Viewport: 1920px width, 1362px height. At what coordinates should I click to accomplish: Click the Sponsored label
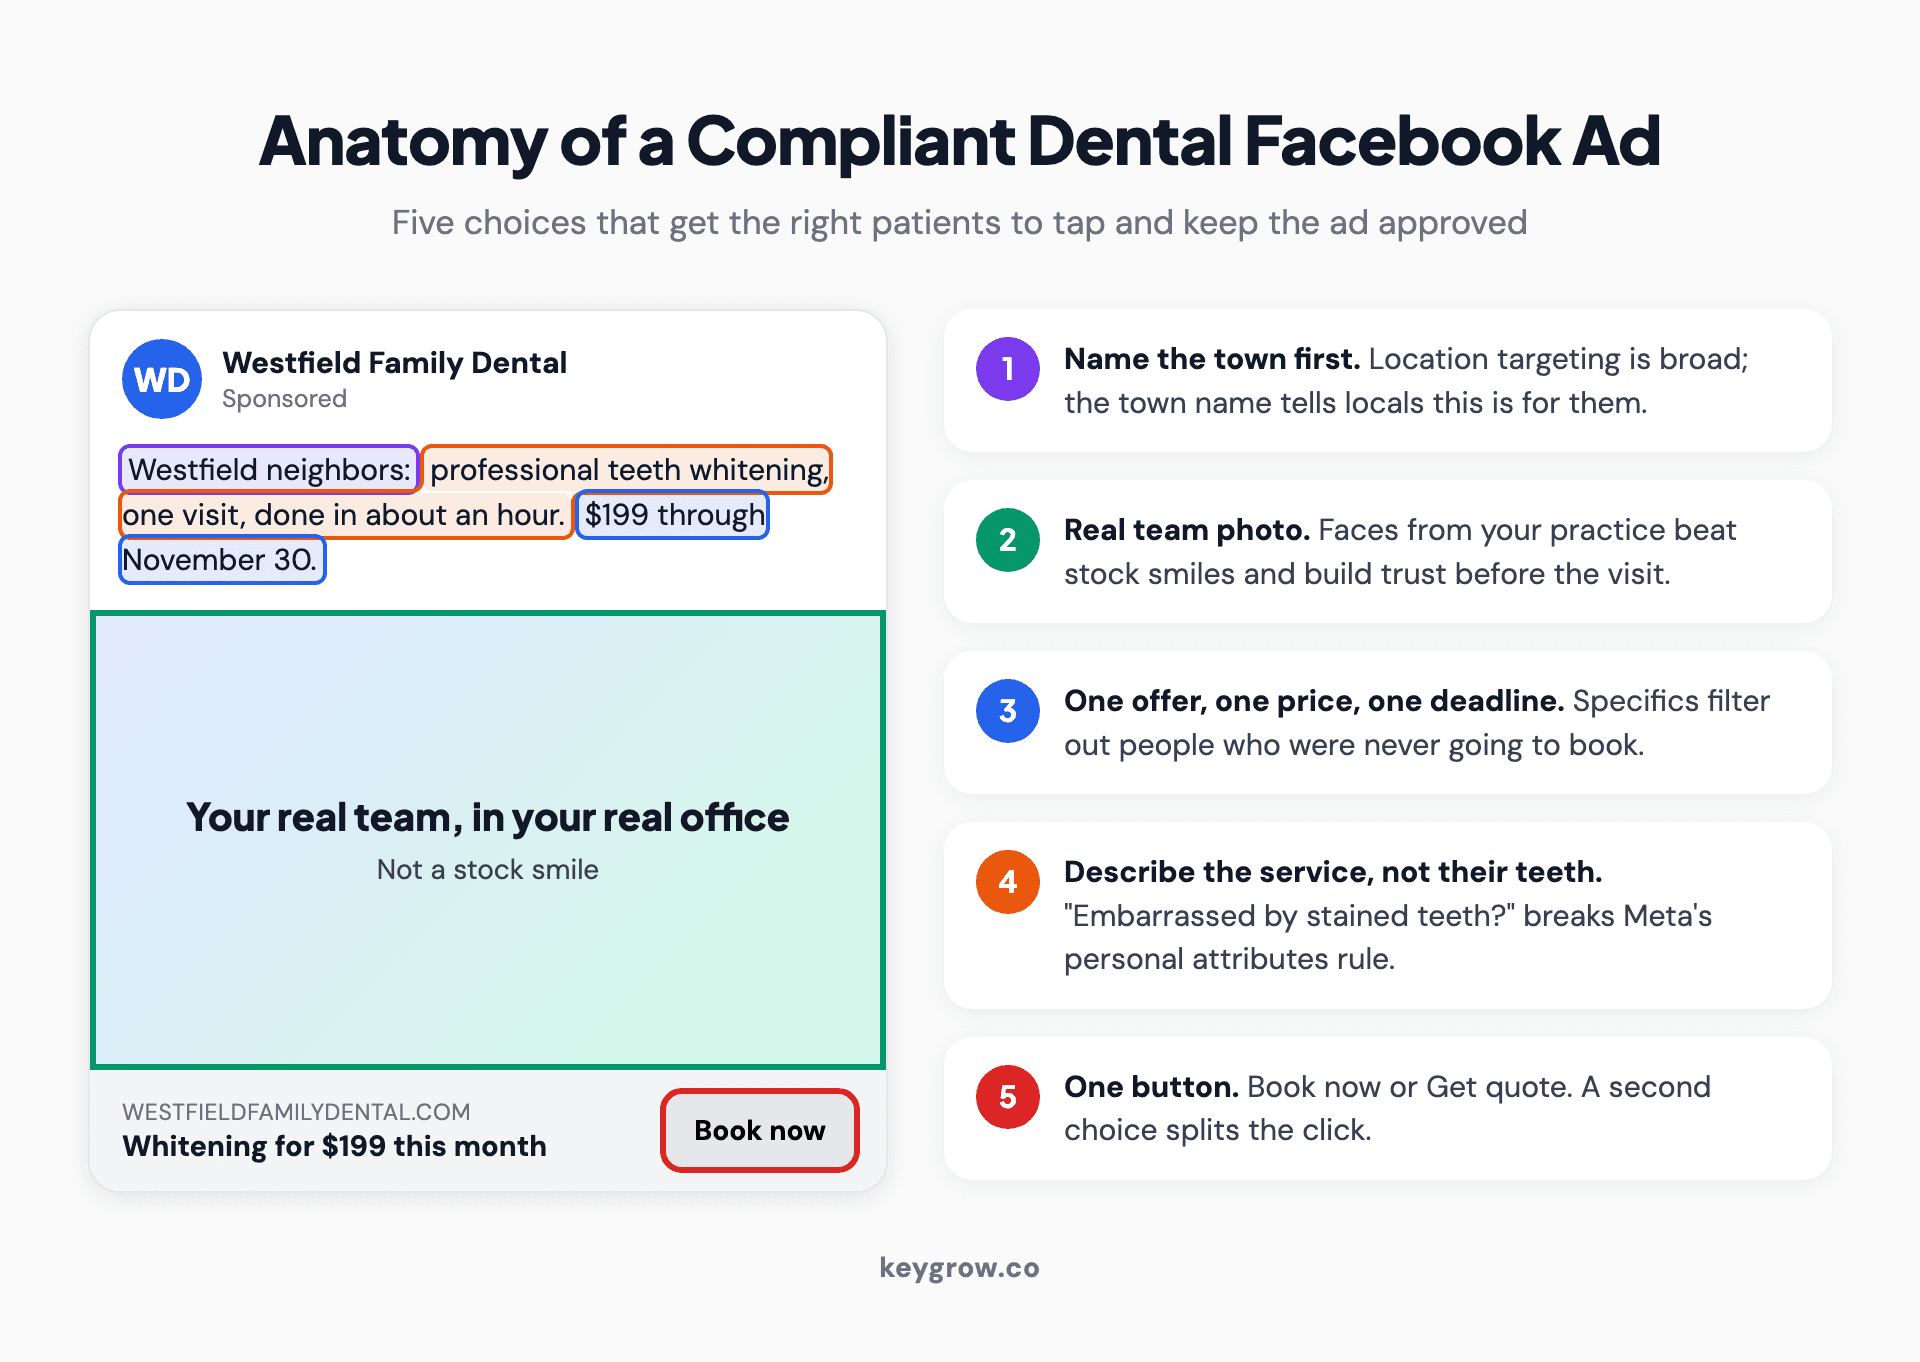pyautogui.click(x=284, y=398)
